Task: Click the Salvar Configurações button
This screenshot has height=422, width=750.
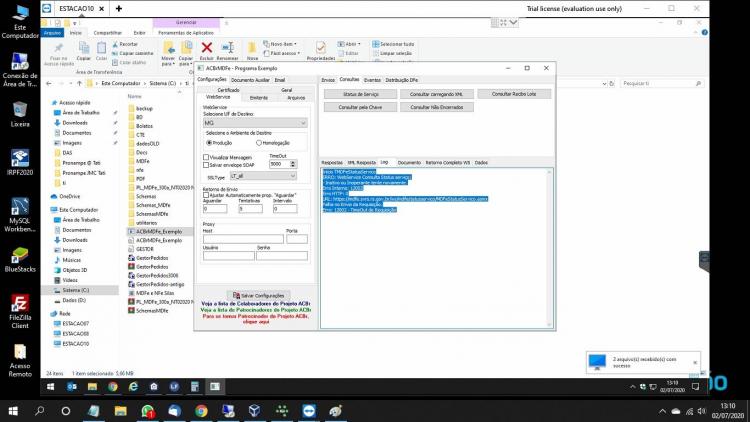Action: click(258, 295)
